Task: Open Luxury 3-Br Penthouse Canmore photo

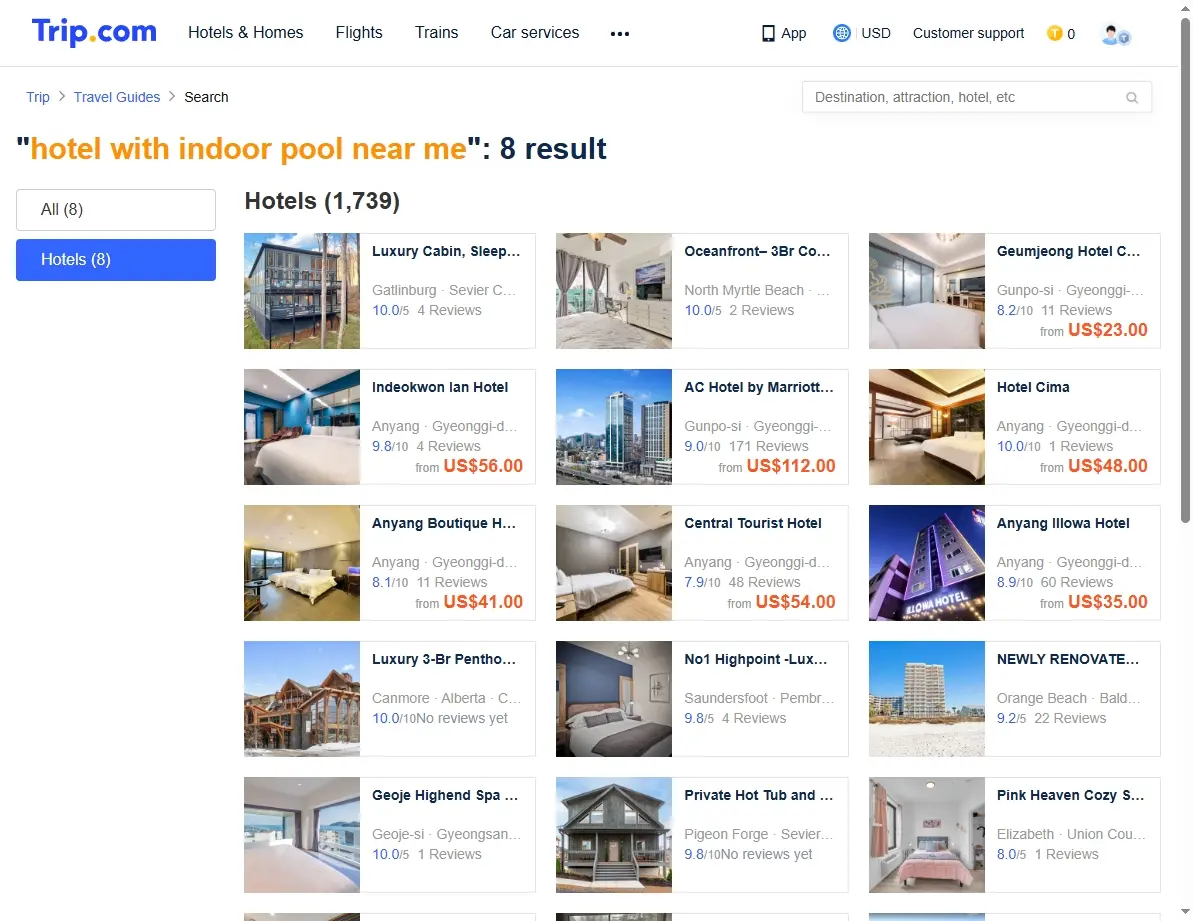Action: (302, 700)
